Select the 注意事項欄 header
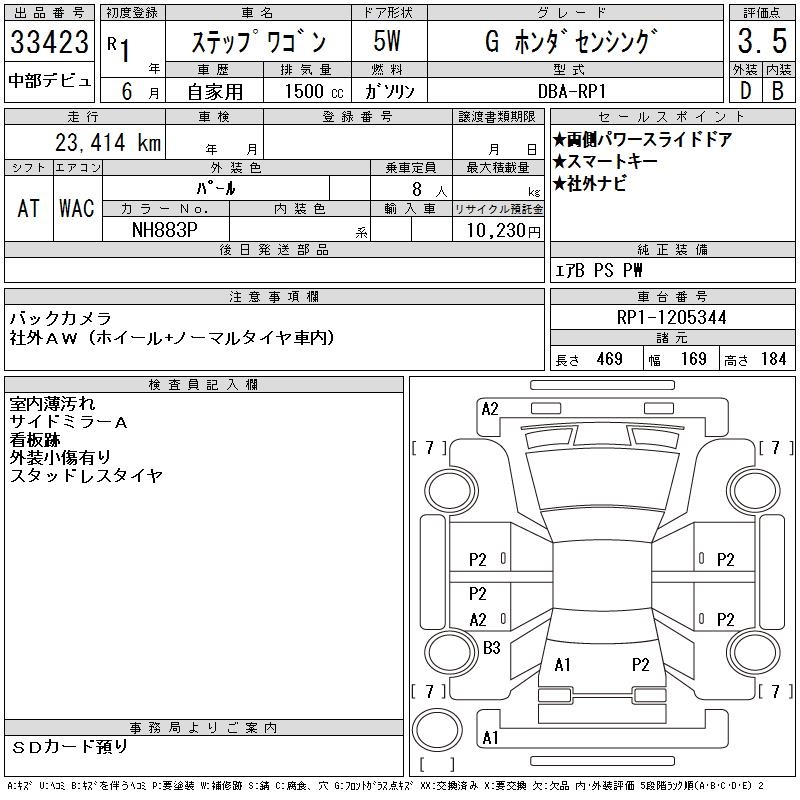 (x=274, y=296)
